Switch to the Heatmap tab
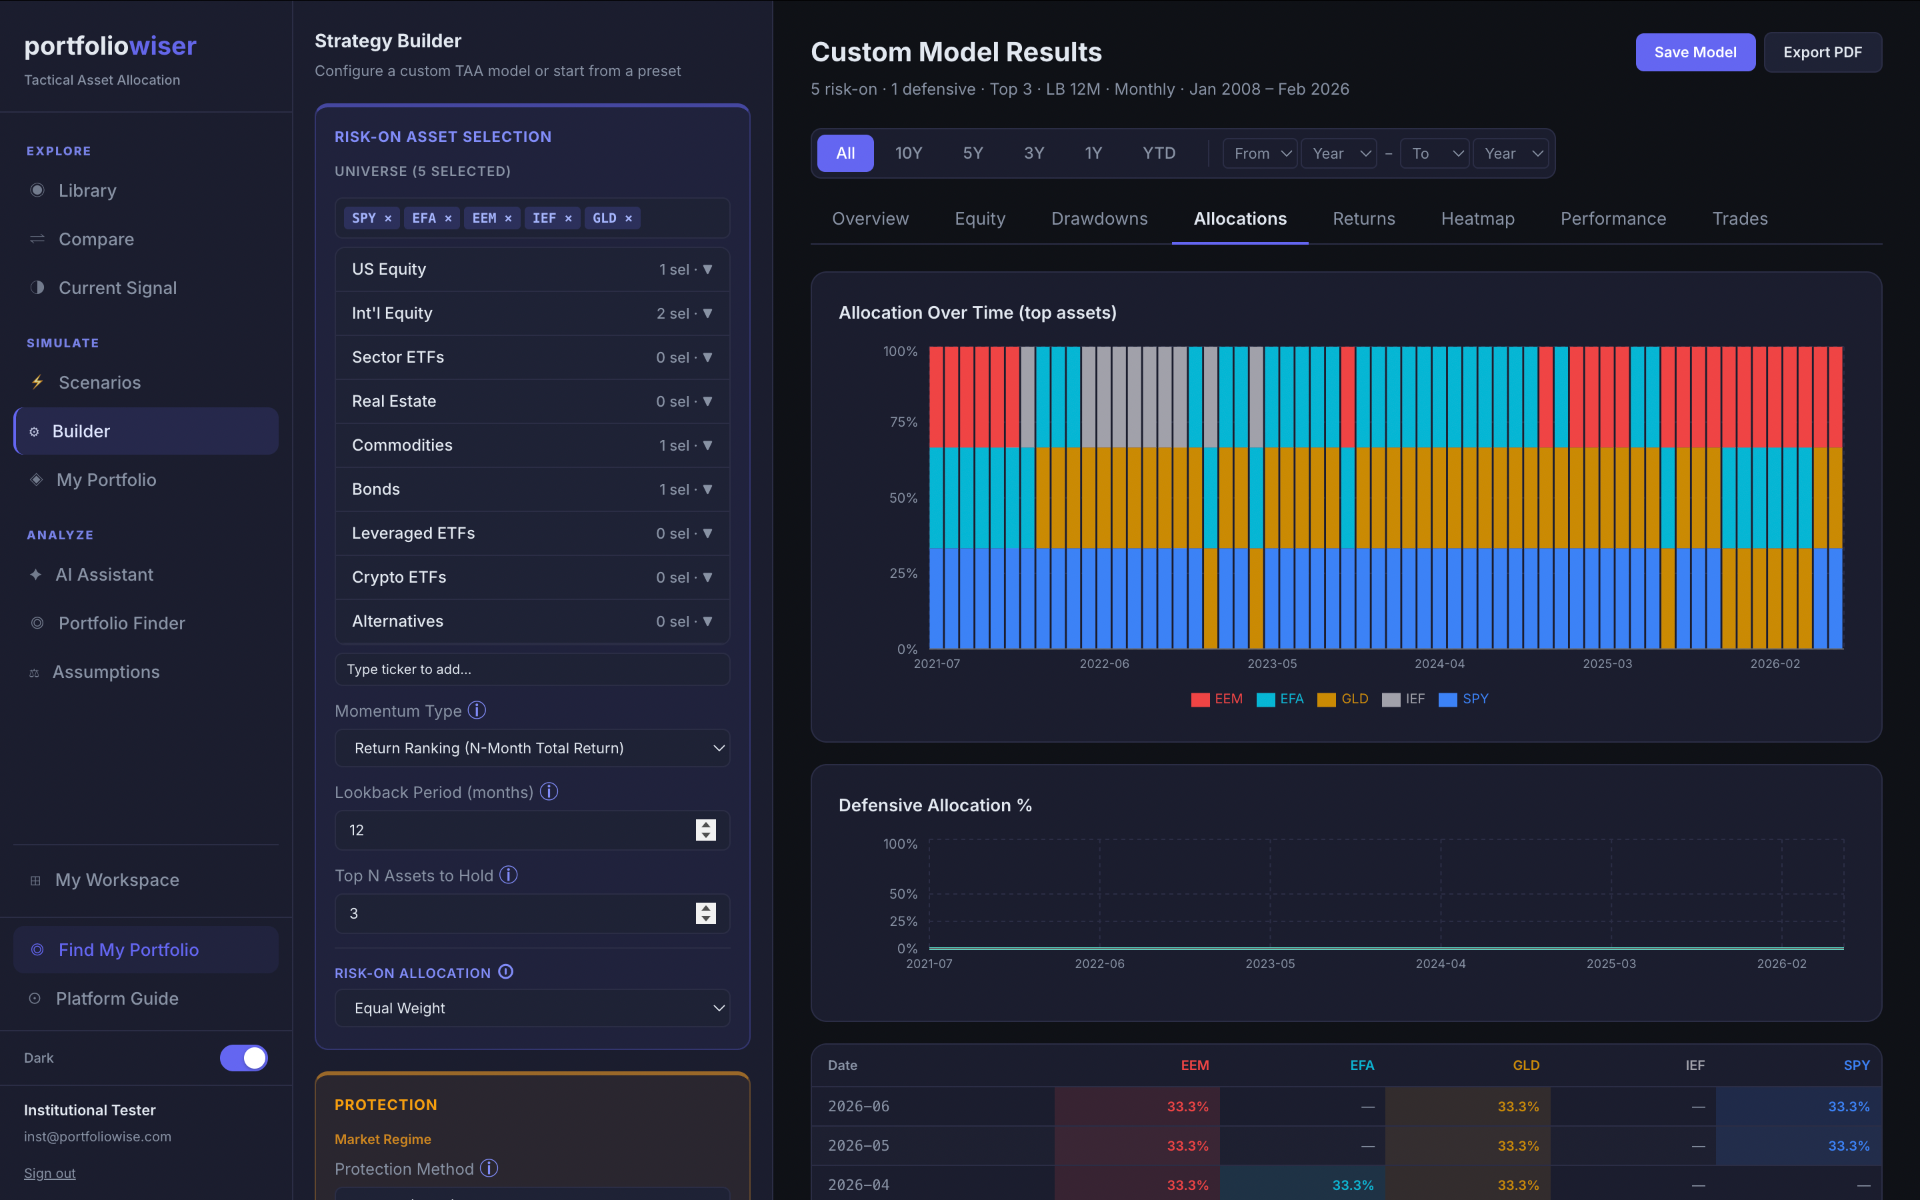 pyautogui.click(x=1478, y=219)
